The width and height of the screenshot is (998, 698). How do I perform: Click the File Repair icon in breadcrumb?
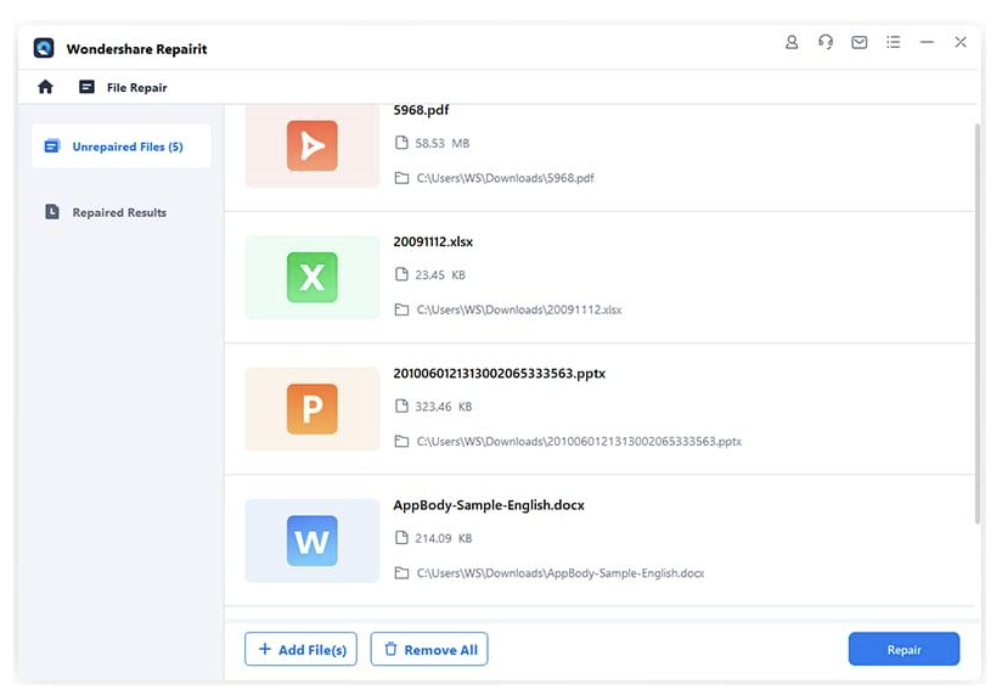pyautogui.click(x=87, y=87)
